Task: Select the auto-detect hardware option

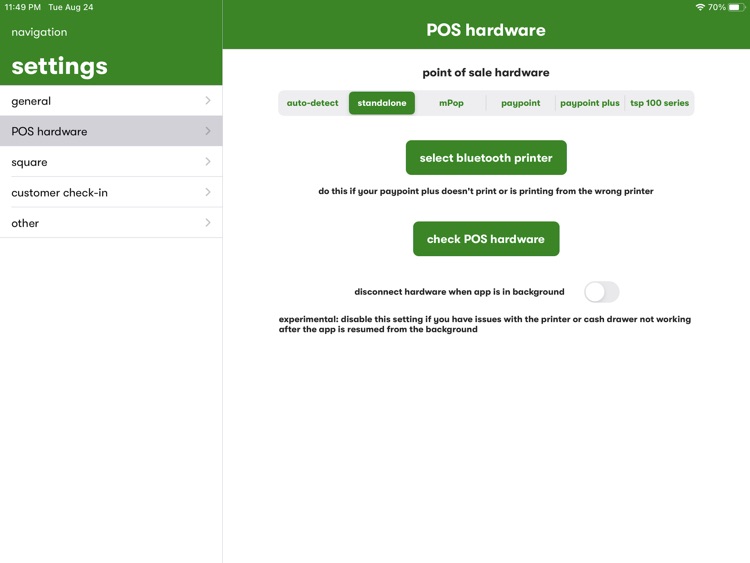Action: (312, 103)
